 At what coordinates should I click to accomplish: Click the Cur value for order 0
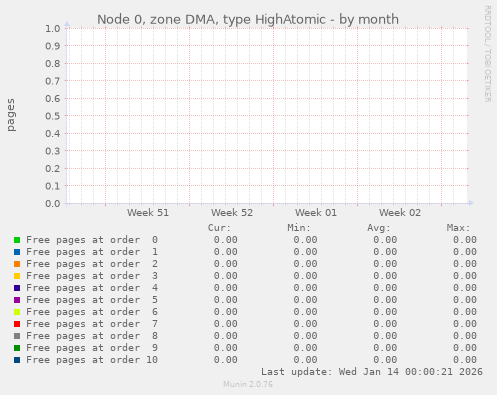pos(226,240)
